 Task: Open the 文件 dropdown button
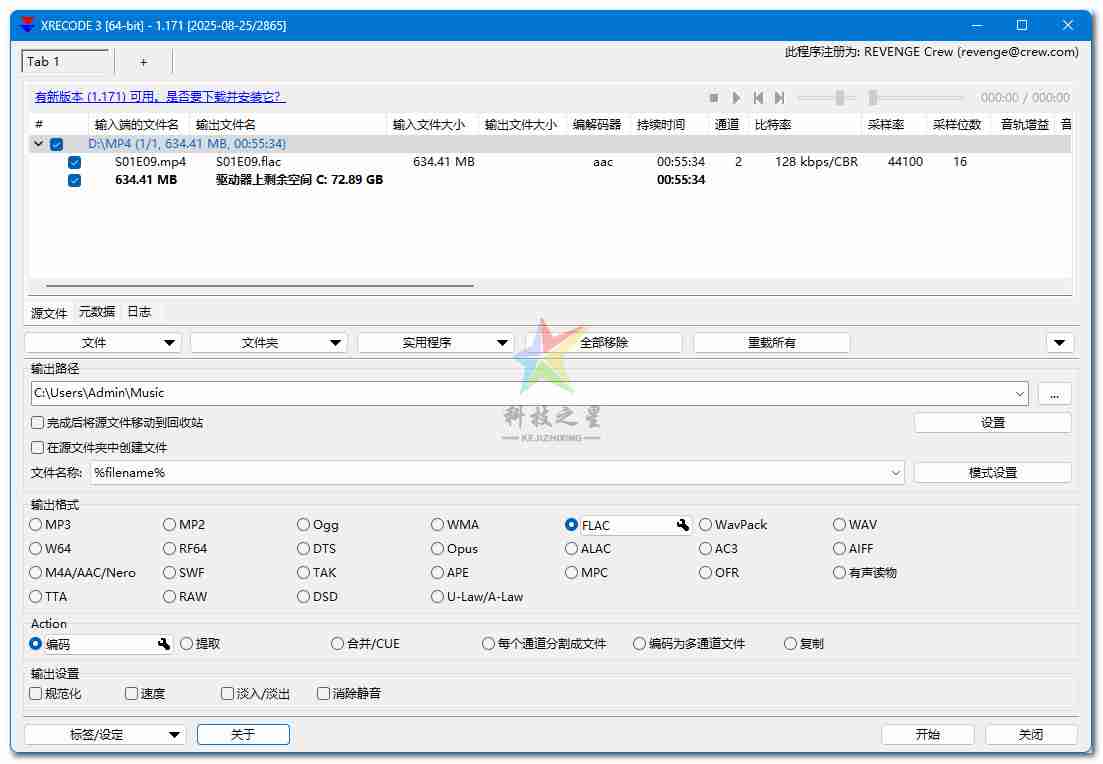tap(103, 343)
